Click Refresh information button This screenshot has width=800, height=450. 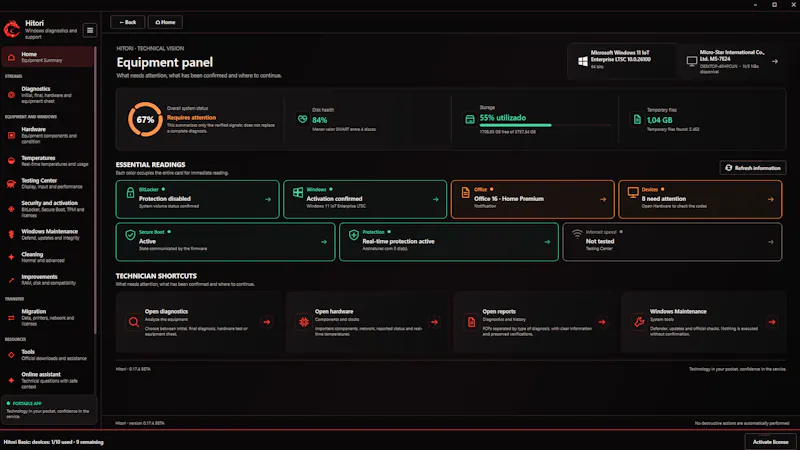(x=753, y=168)
